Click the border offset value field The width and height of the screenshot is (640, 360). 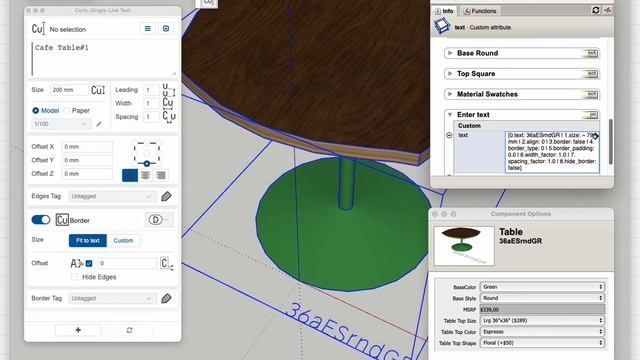127,263
